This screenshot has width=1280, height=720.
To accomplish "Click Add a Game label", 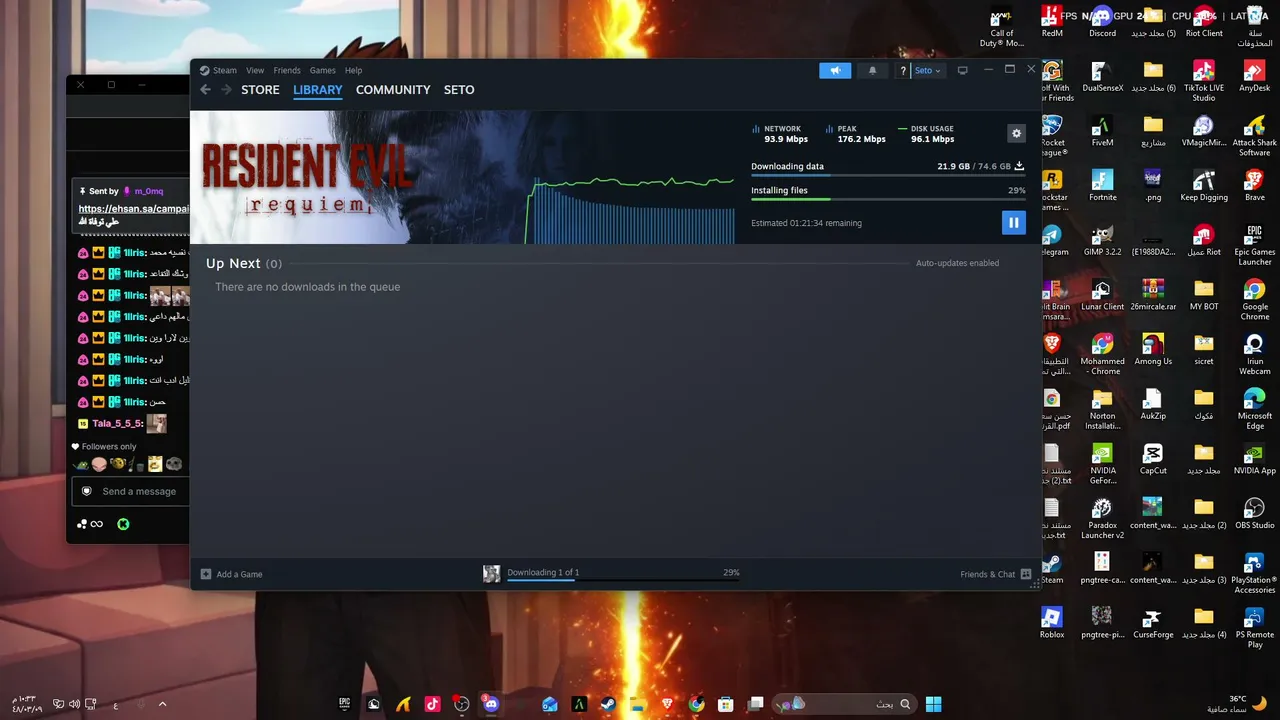I will [x=239, y=574].
